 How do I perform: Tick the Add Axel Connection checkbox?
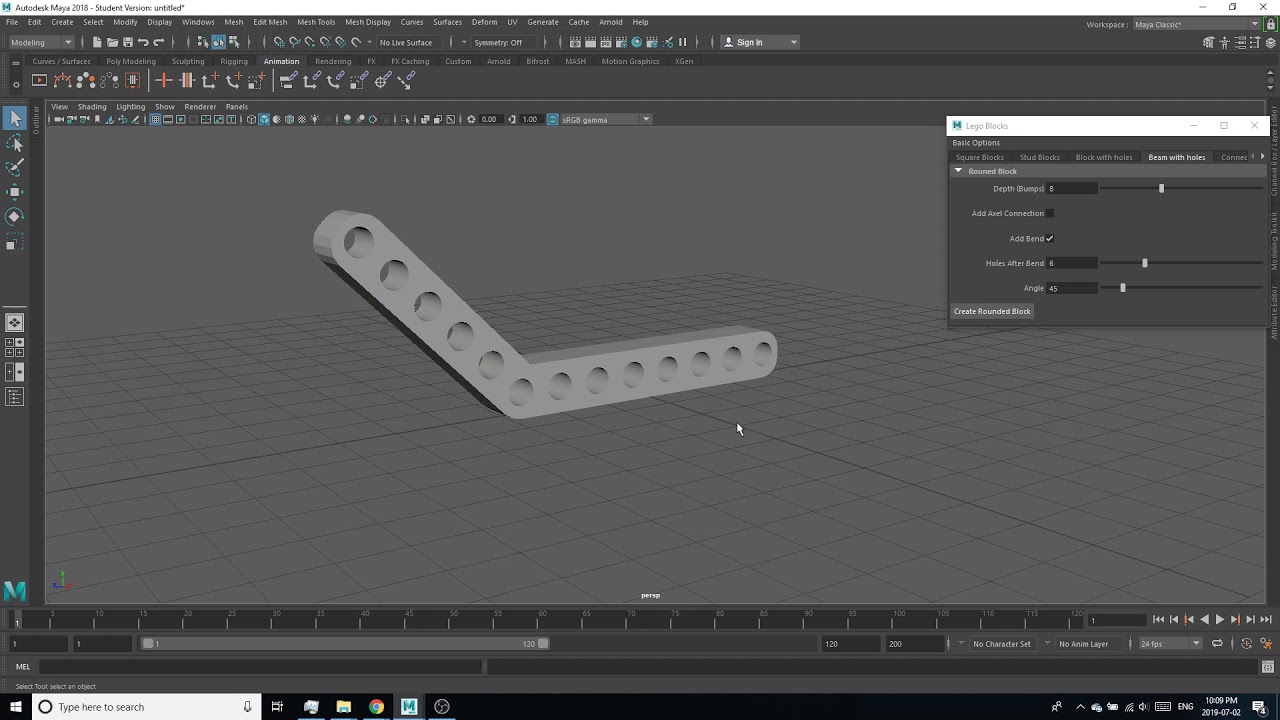click(x=1050, y=213)
